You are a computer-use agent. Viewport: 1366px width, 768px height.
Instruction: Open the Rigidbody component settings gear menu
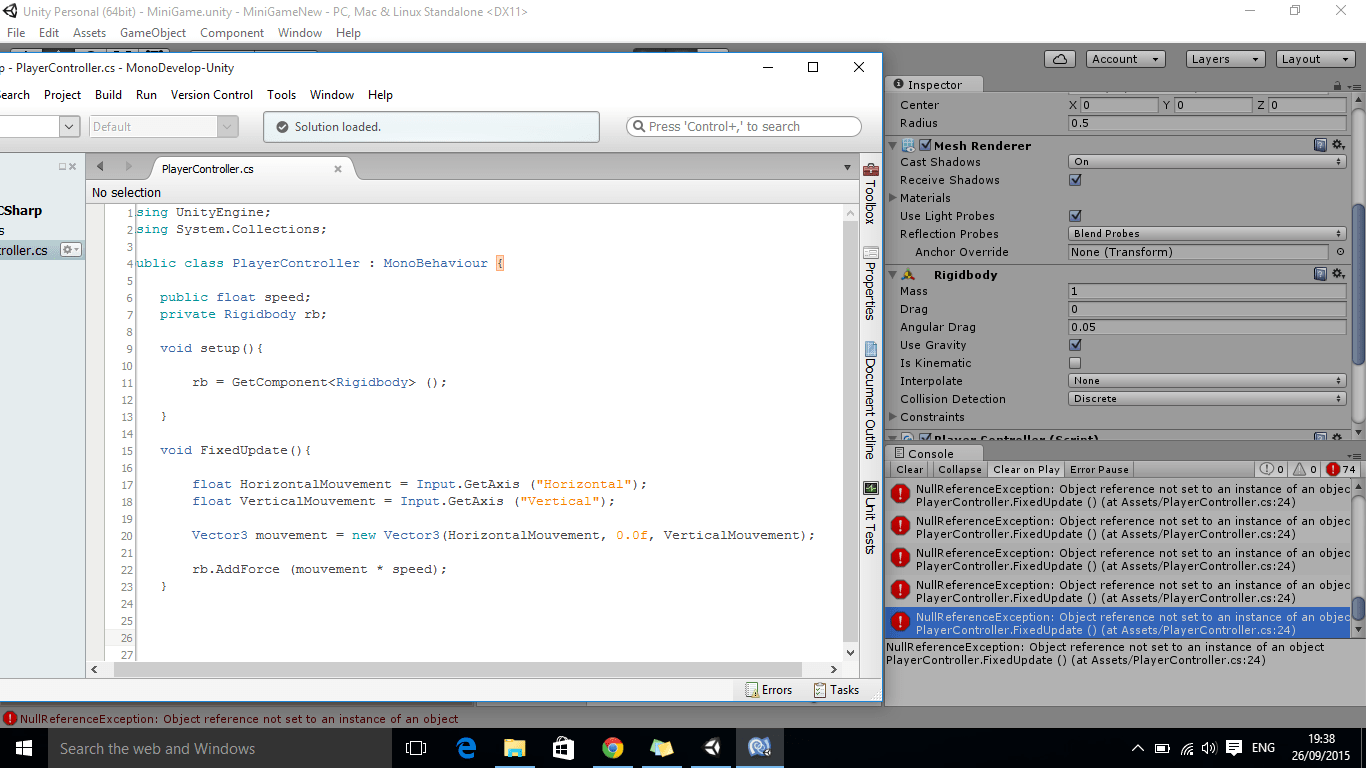point(1338,273)
